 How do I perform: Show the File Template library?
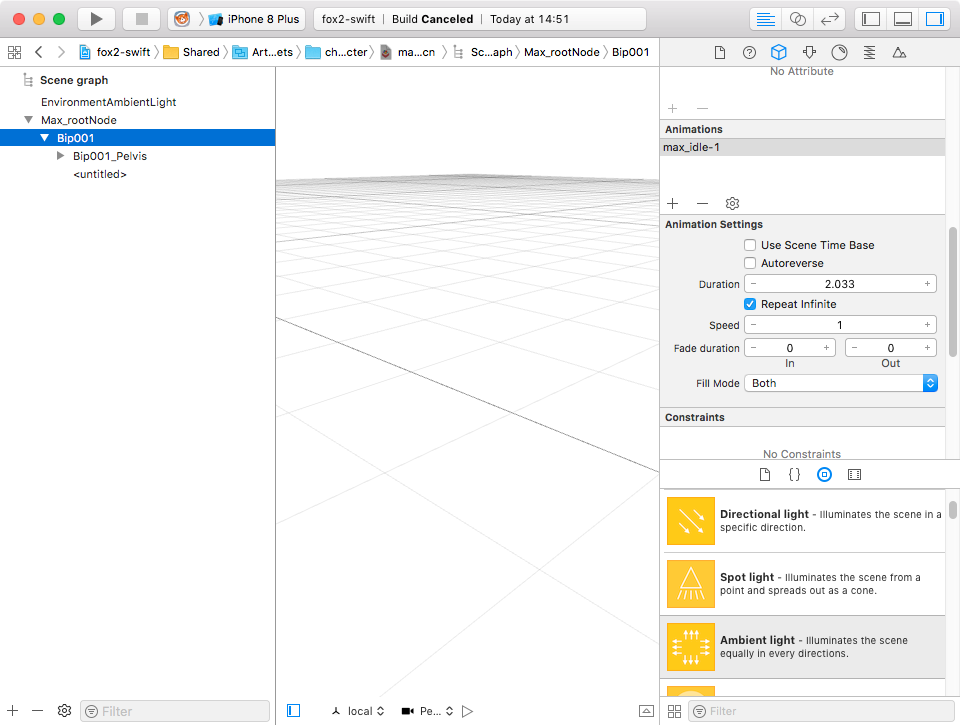click(765, 475)
